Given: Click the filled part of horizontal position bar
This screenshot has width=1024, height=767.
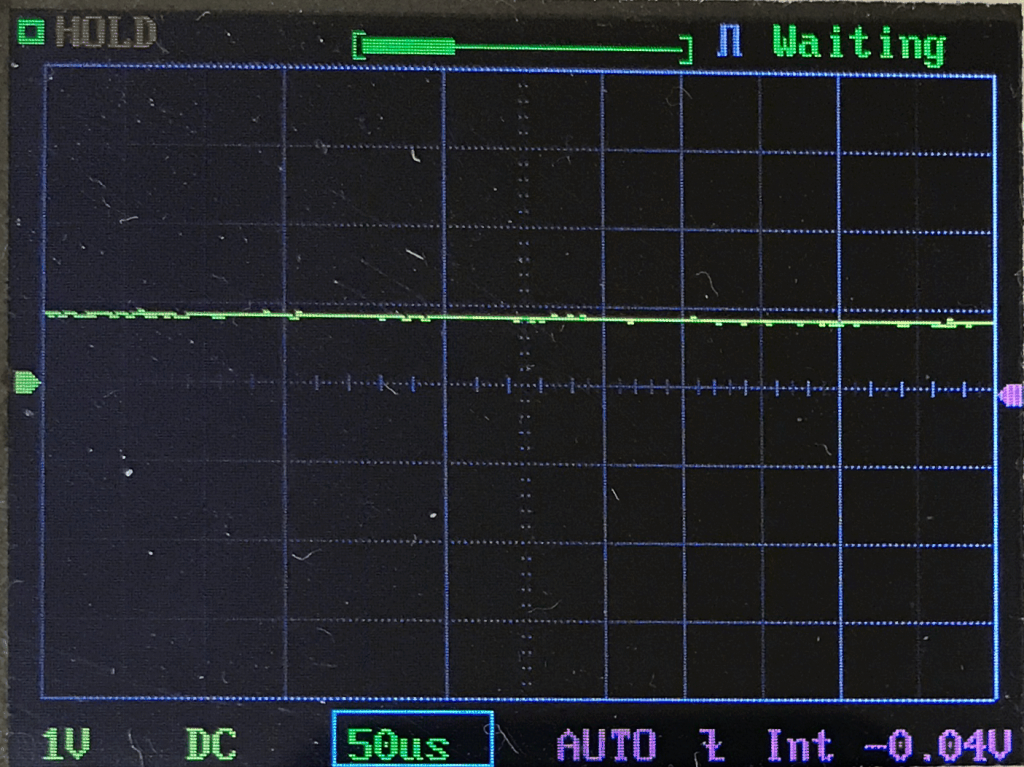Looking at the screenshot, I should 410,46.
